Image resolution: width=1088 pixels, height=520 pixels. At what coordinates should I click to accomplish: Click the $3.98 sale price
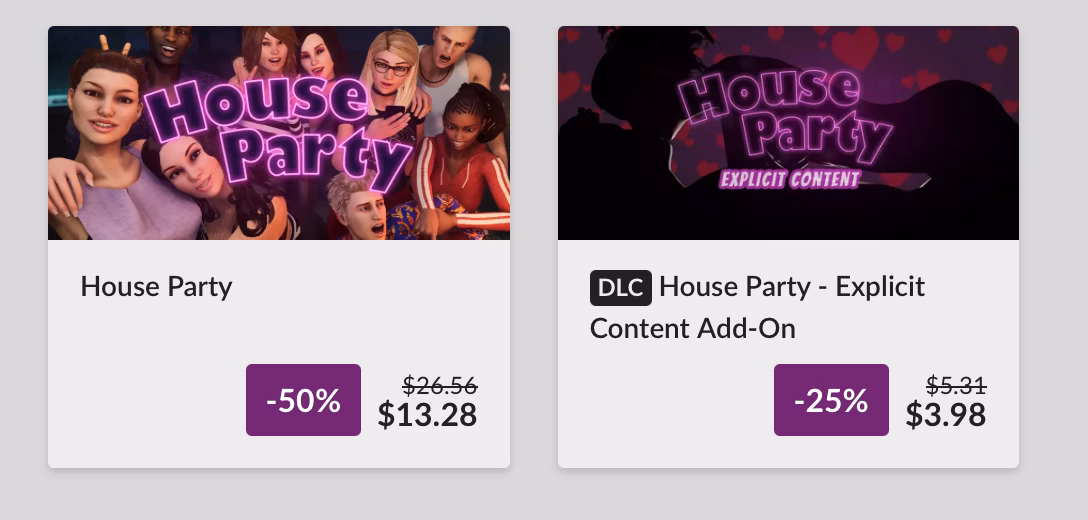945,414
